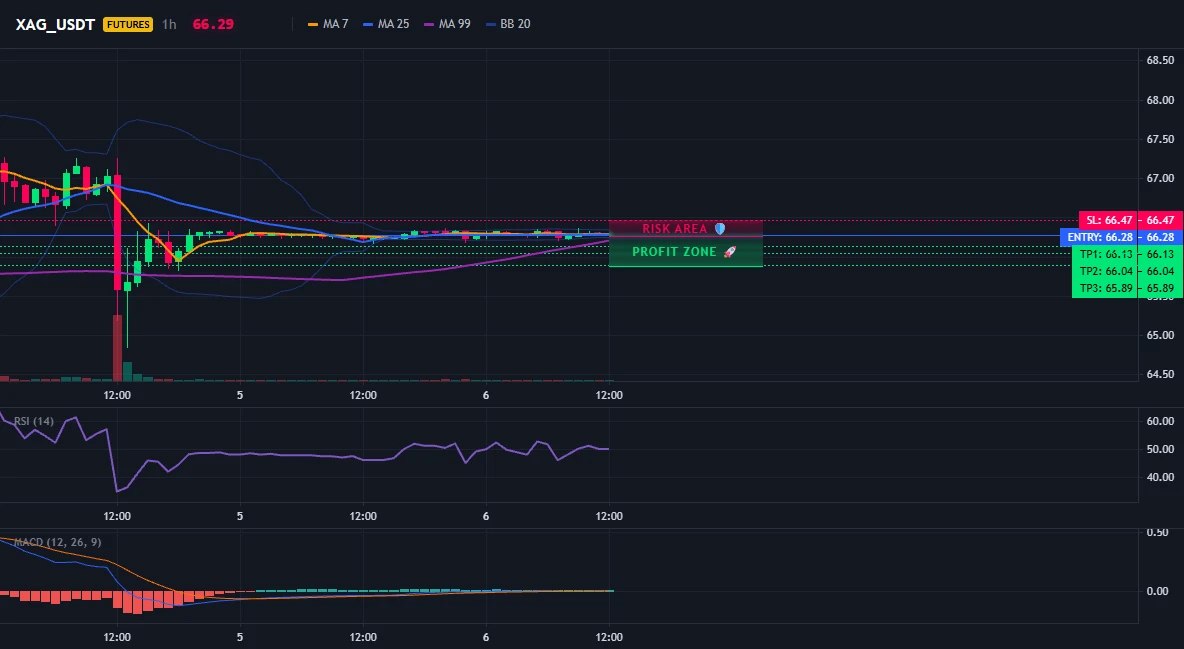Click the 64.50 price axis value
This screenshot has width=1184, height=649.
coord(1161,374)
